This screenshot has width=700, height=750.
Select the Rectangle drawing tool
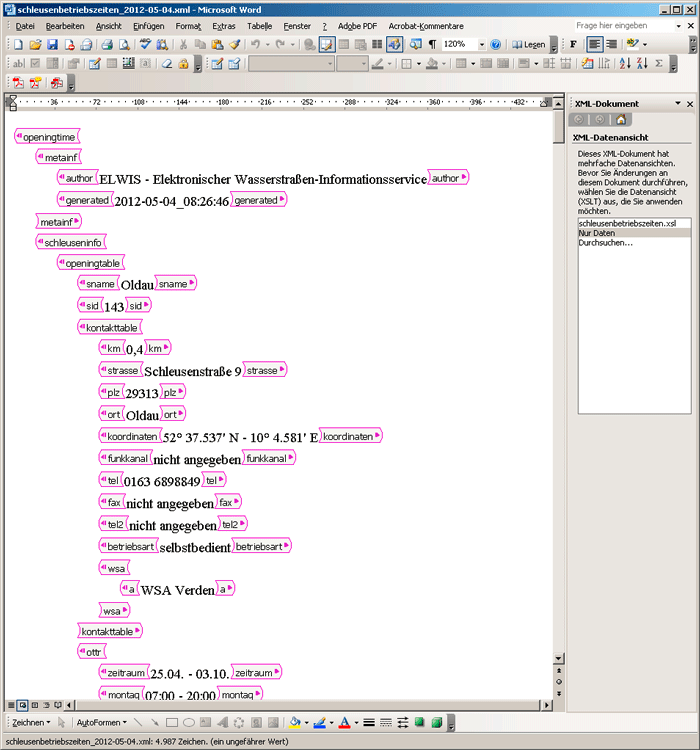click(172, 722)
